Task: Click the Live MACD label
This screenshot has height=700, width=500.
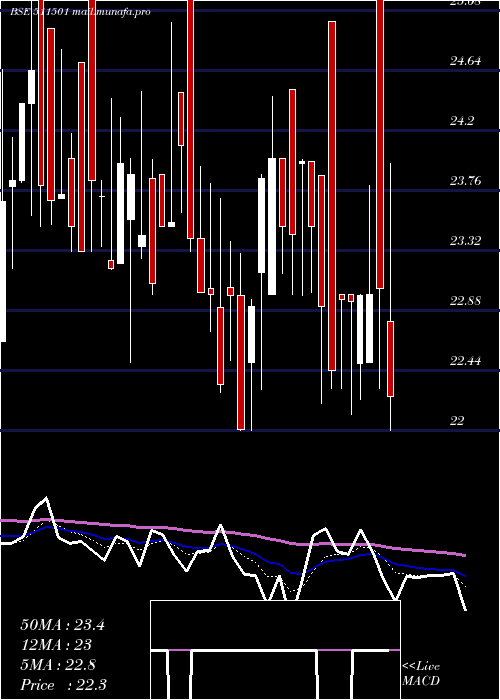Action: pyautogui.click(x=421, y=674)
